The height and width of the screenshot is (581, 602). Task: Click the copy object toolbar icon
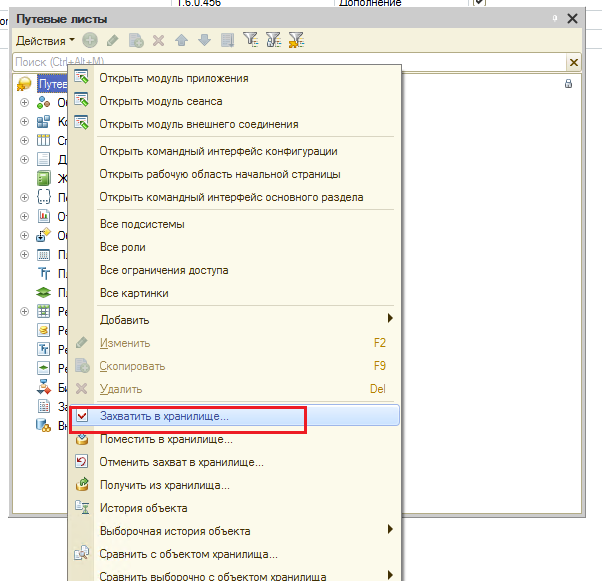click(136, 40)
